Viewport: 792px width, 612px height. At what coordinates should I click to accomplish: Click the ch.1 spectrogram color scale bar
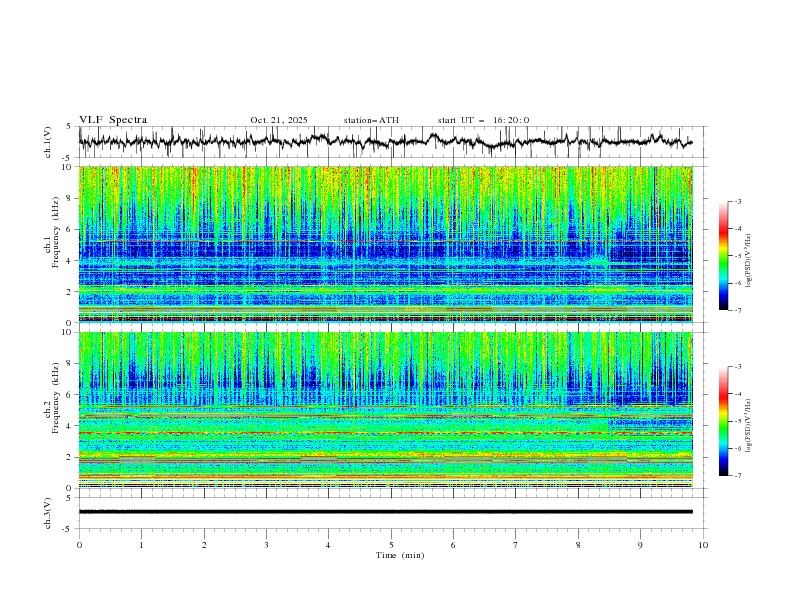(724, 256)
